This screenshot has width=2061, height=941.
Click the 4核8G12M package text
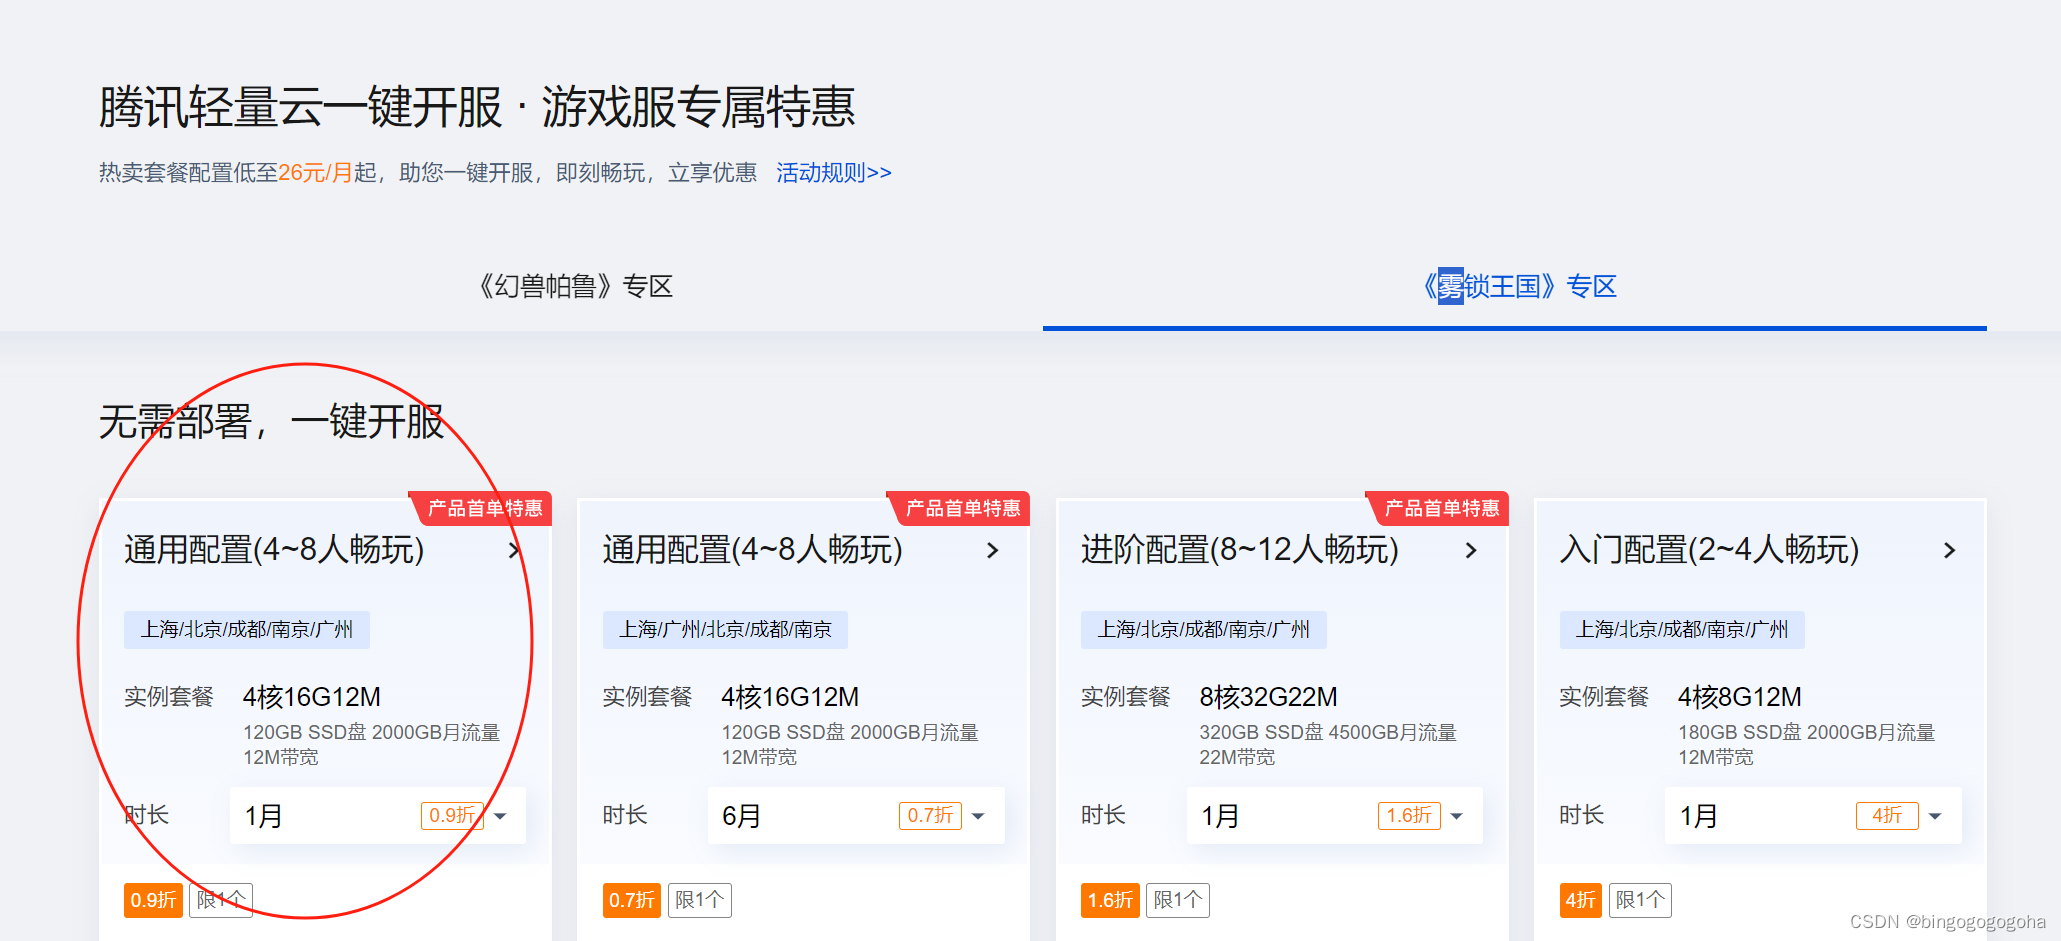tap(1740, 697)
